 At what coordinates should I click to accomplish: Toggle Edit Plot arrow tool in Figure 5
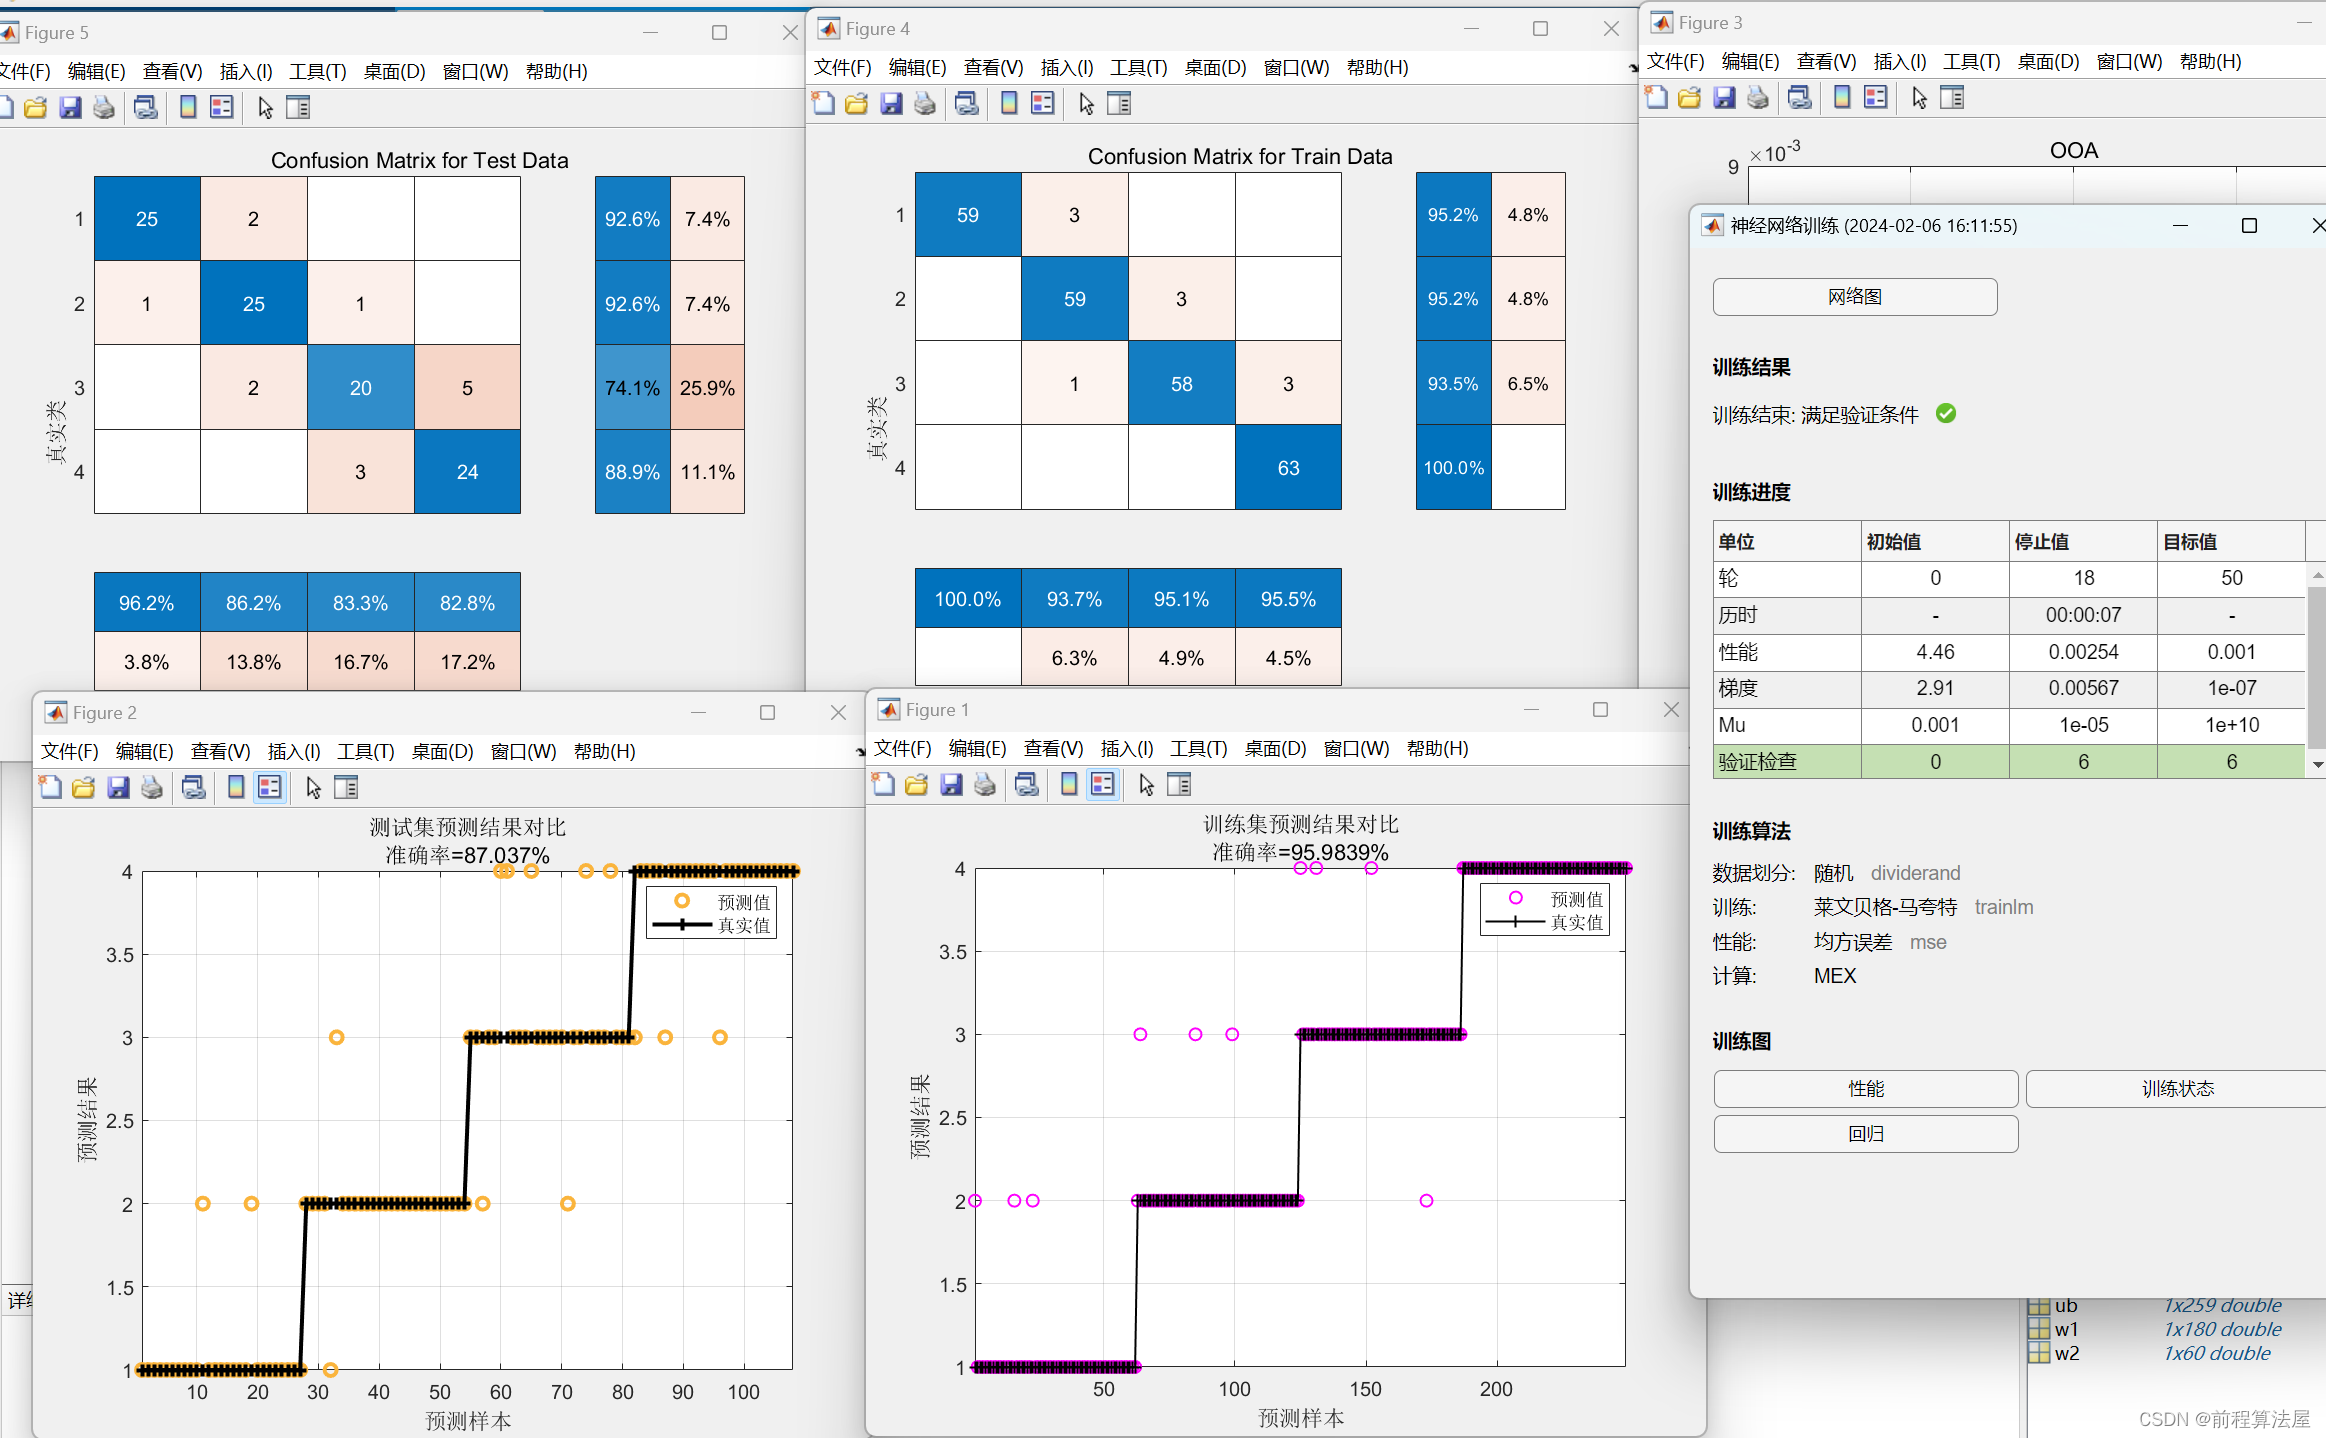point(265,108)
